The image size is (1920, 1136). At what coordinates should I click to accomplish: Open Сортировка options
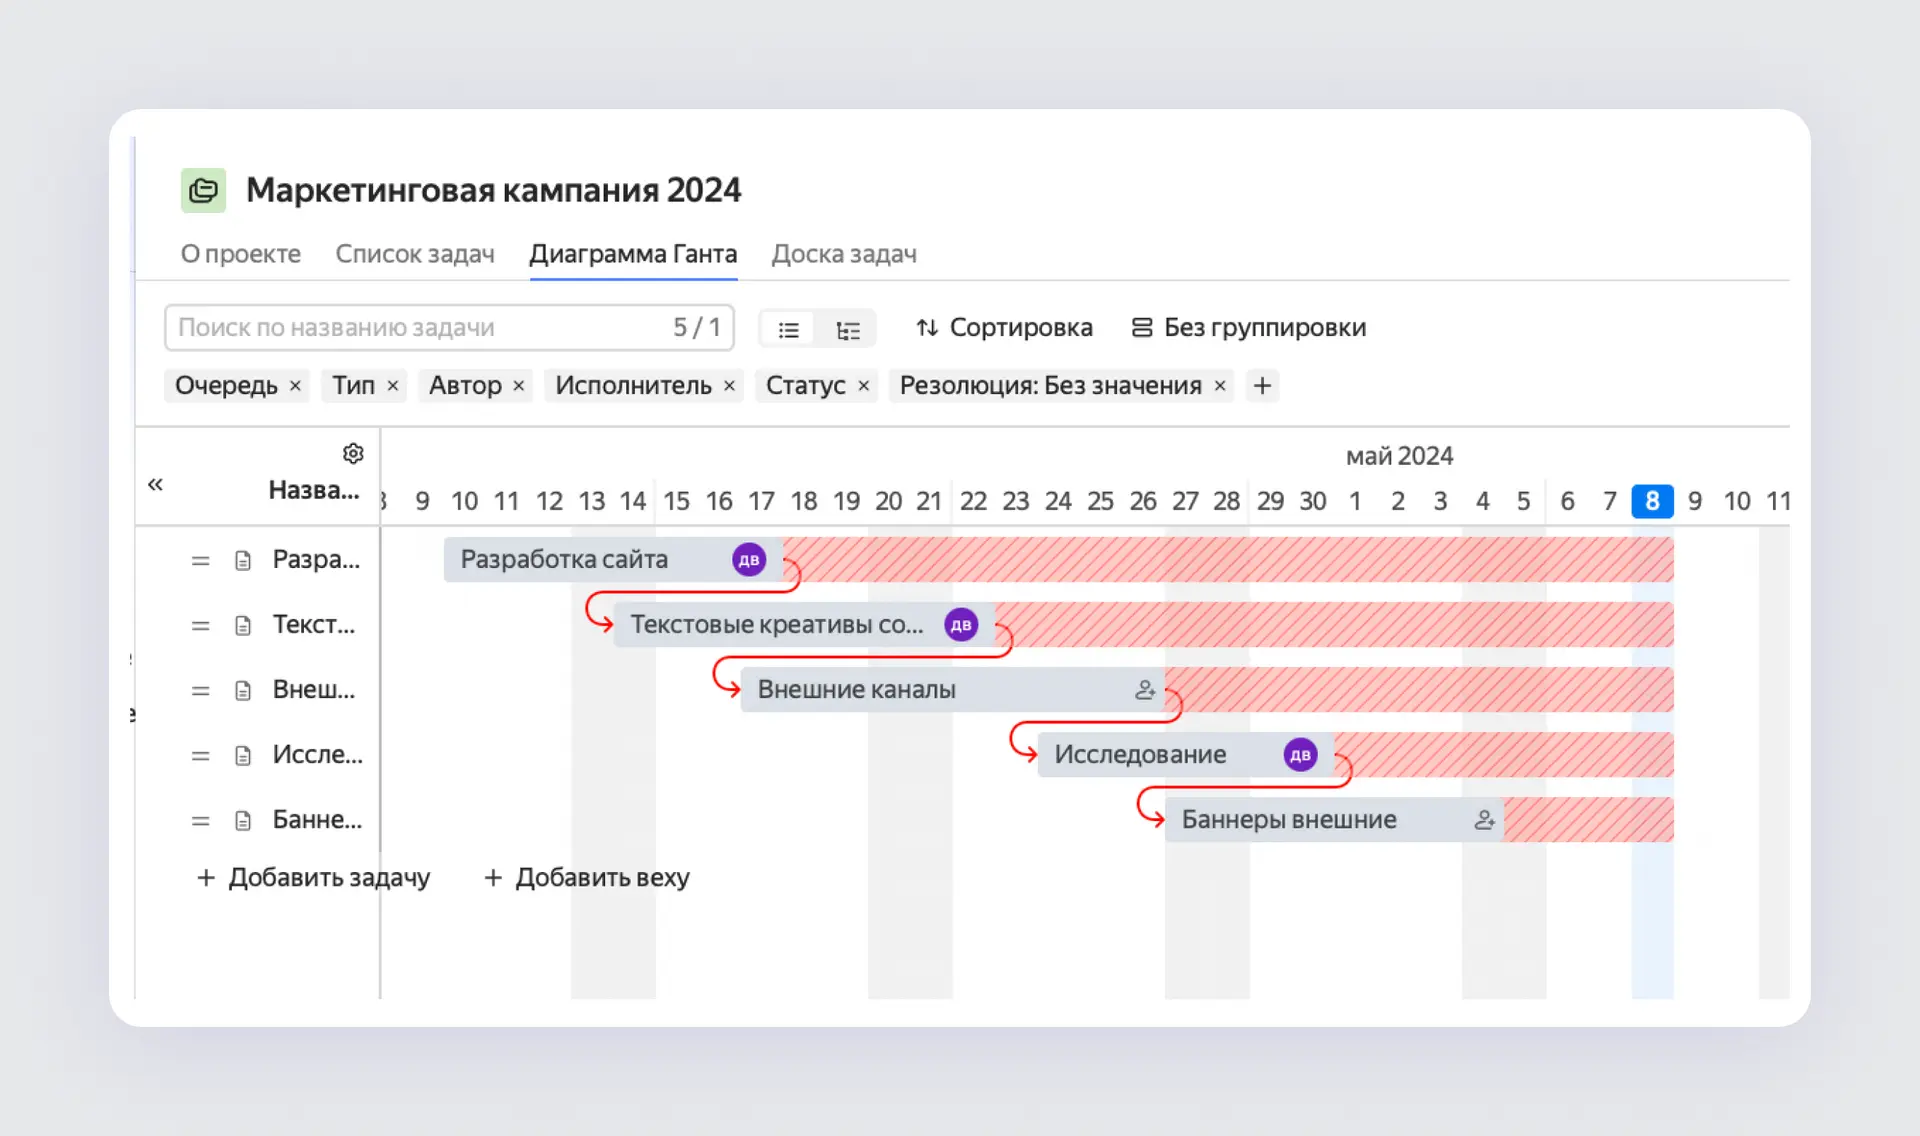(1005, 328)
